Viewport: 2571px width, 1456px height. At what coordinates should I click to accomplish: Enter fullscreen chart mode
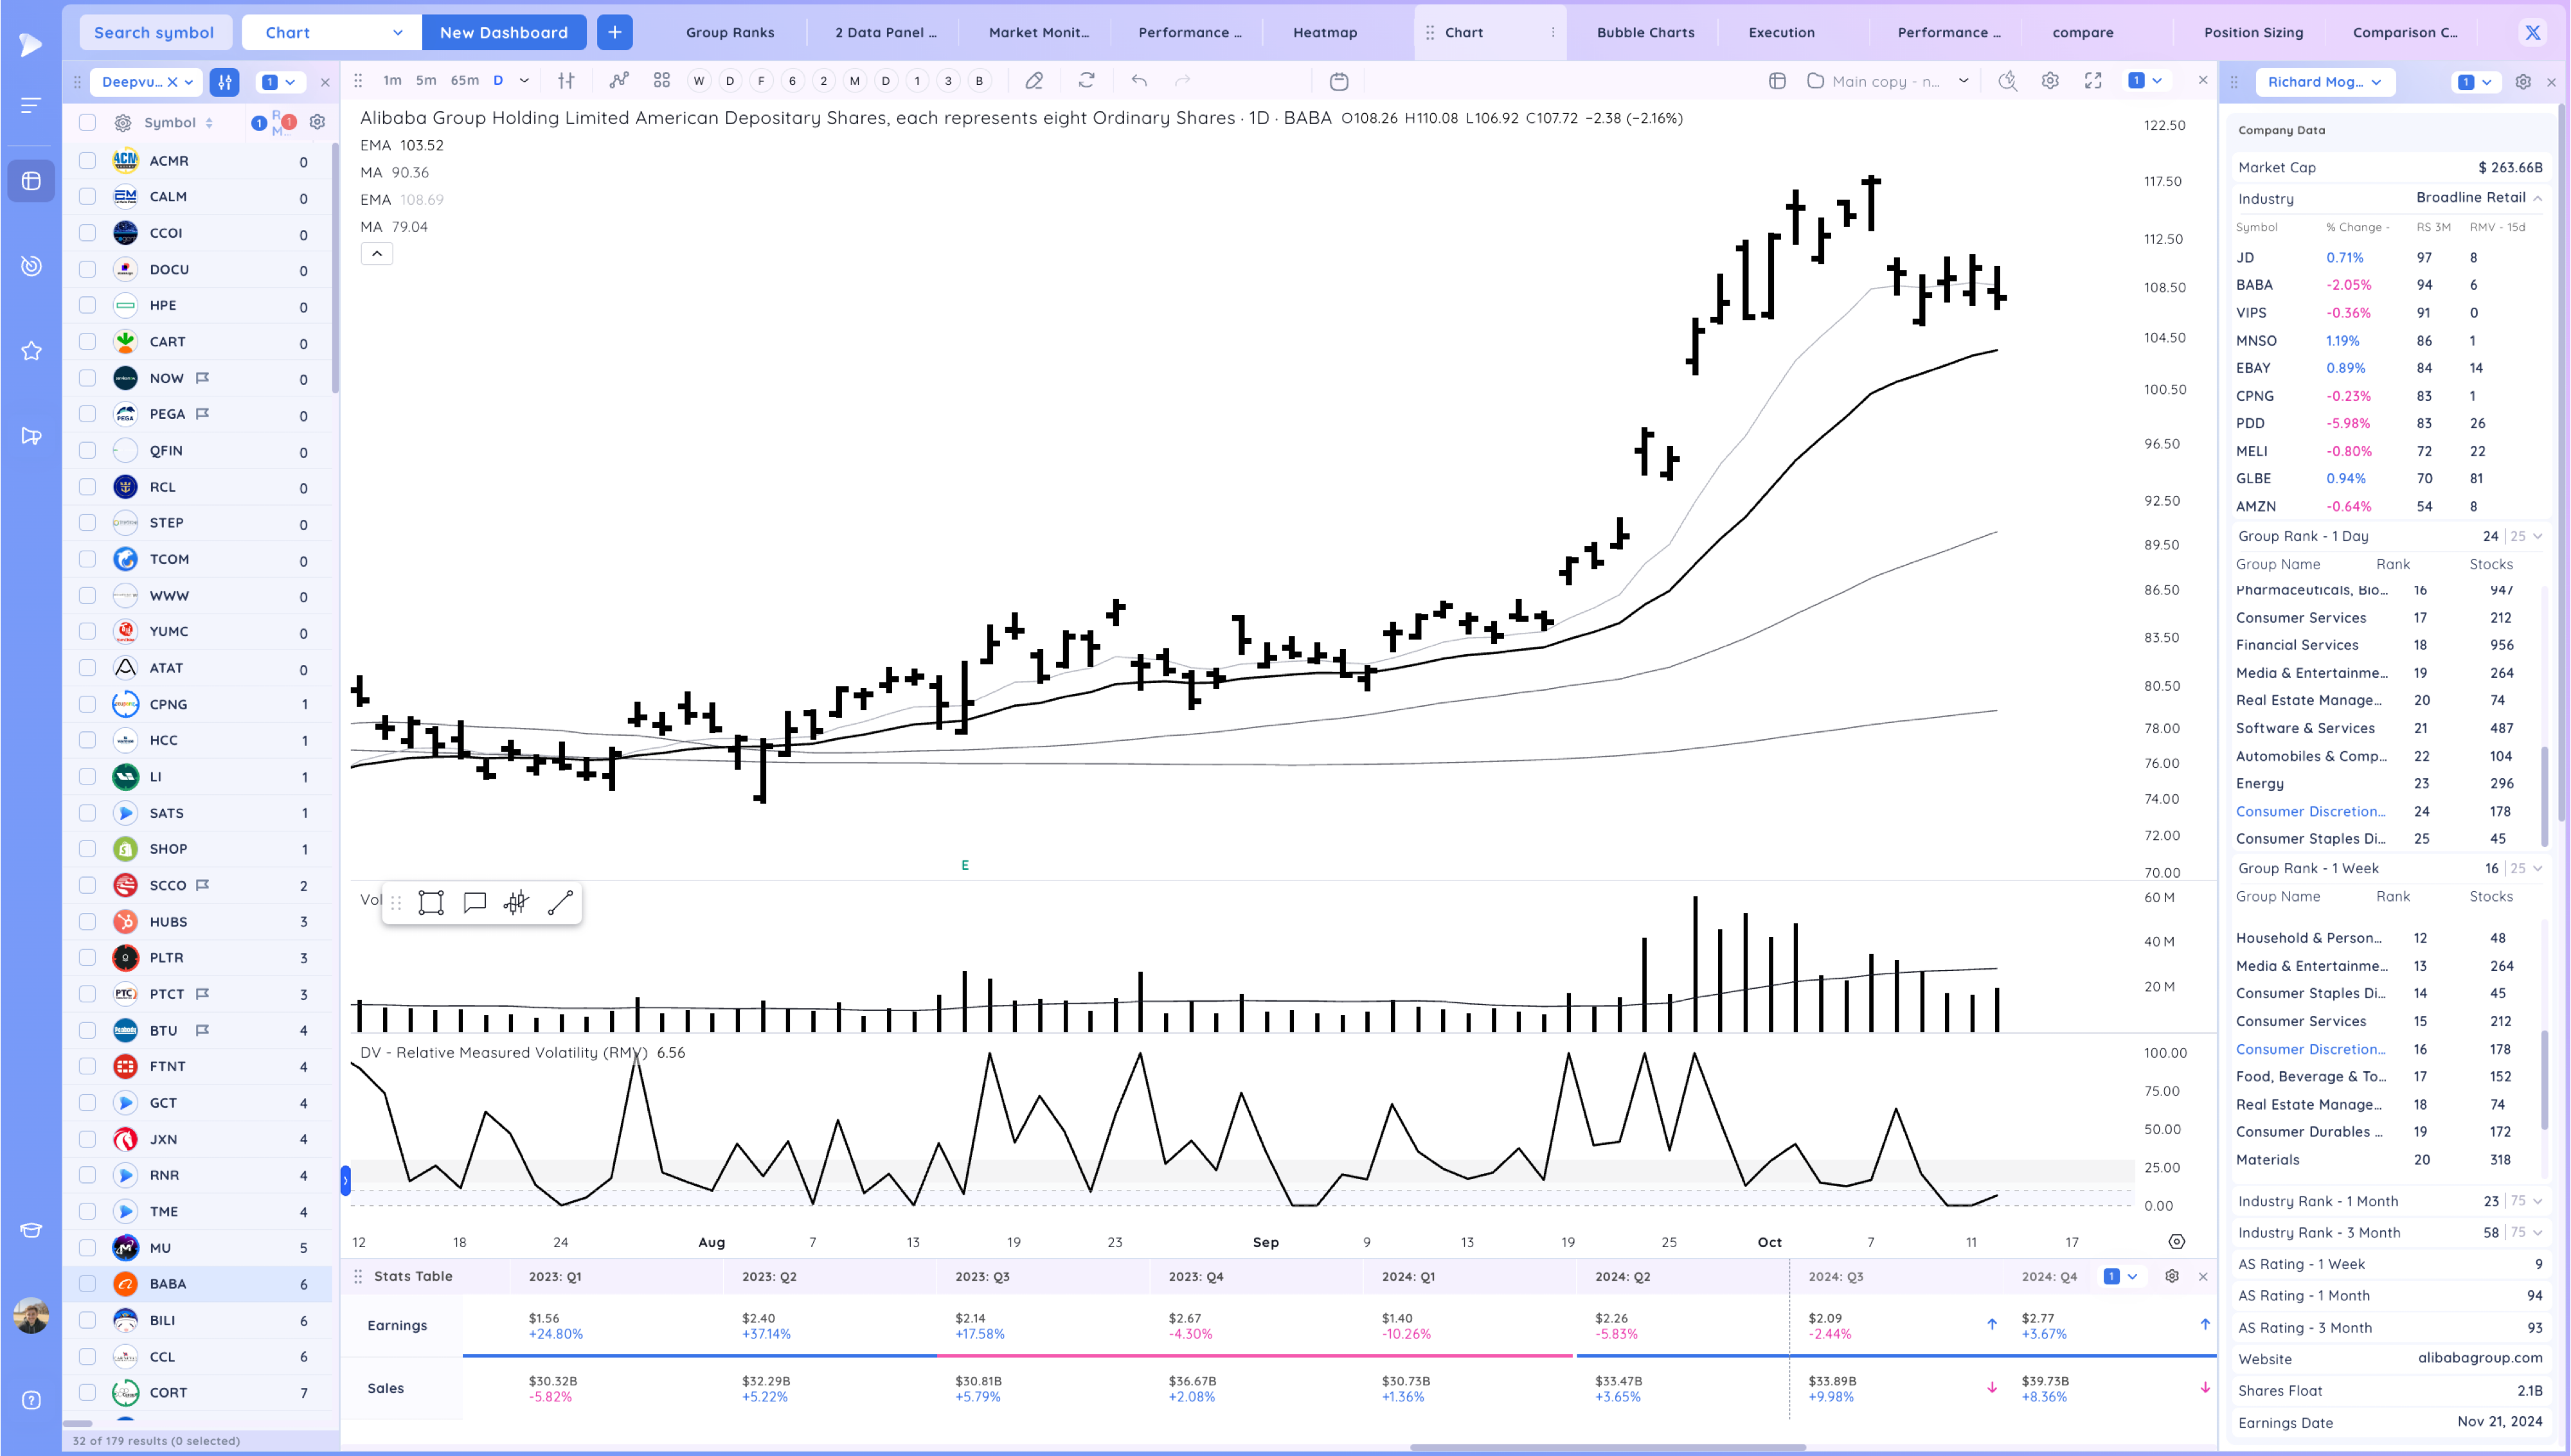(x=2093, y=81)
